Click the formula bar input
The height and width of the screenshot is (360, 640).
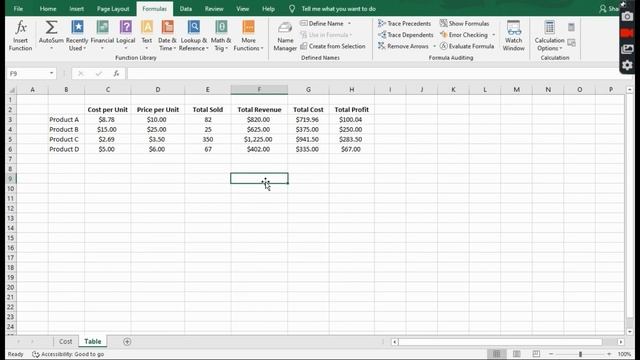tap(373, 73)
